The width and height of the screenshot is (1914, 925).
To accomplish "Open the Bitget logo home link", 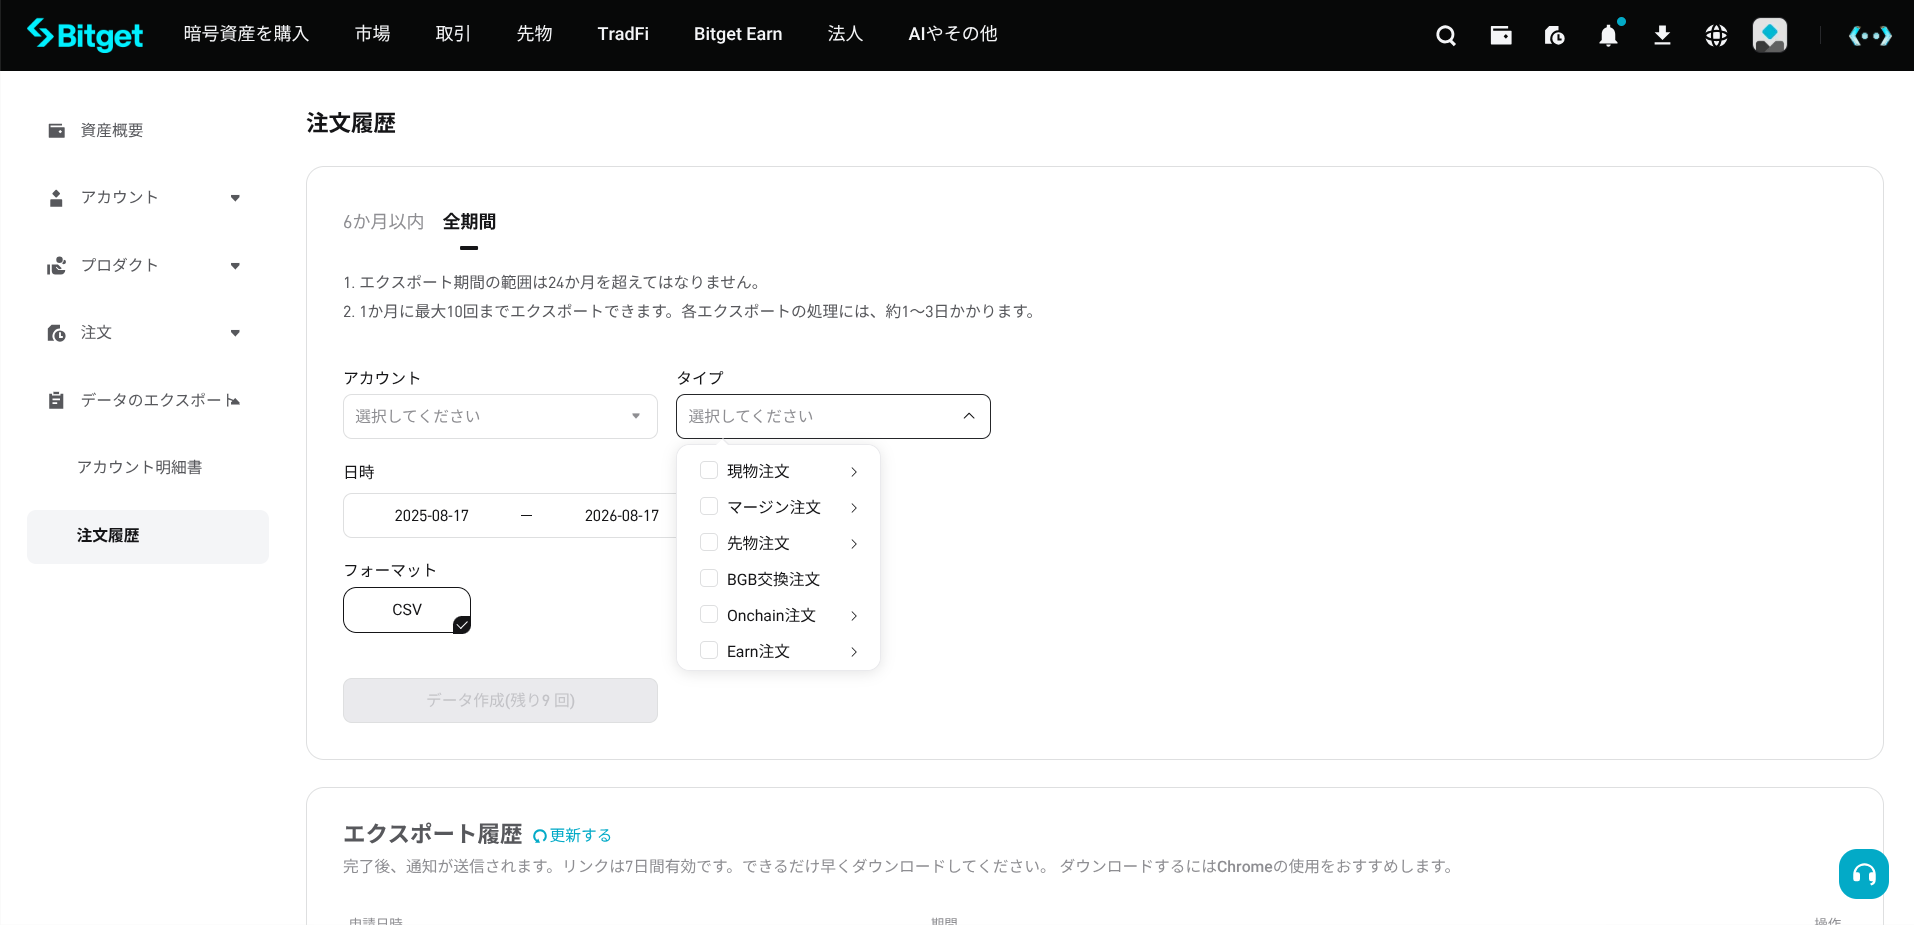I will [85, 35].
